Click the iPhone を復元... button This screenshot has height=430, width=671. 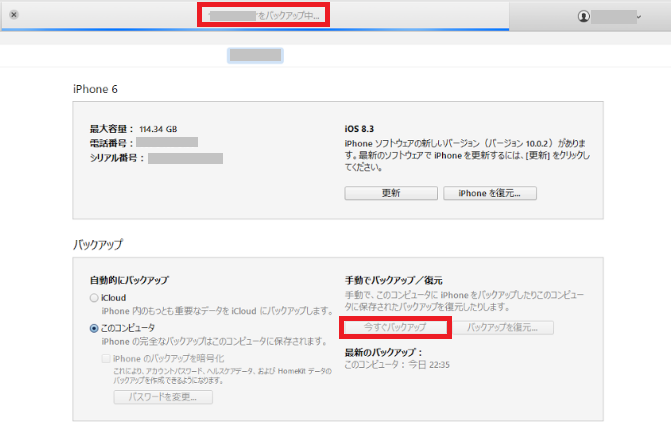point(490,193)
